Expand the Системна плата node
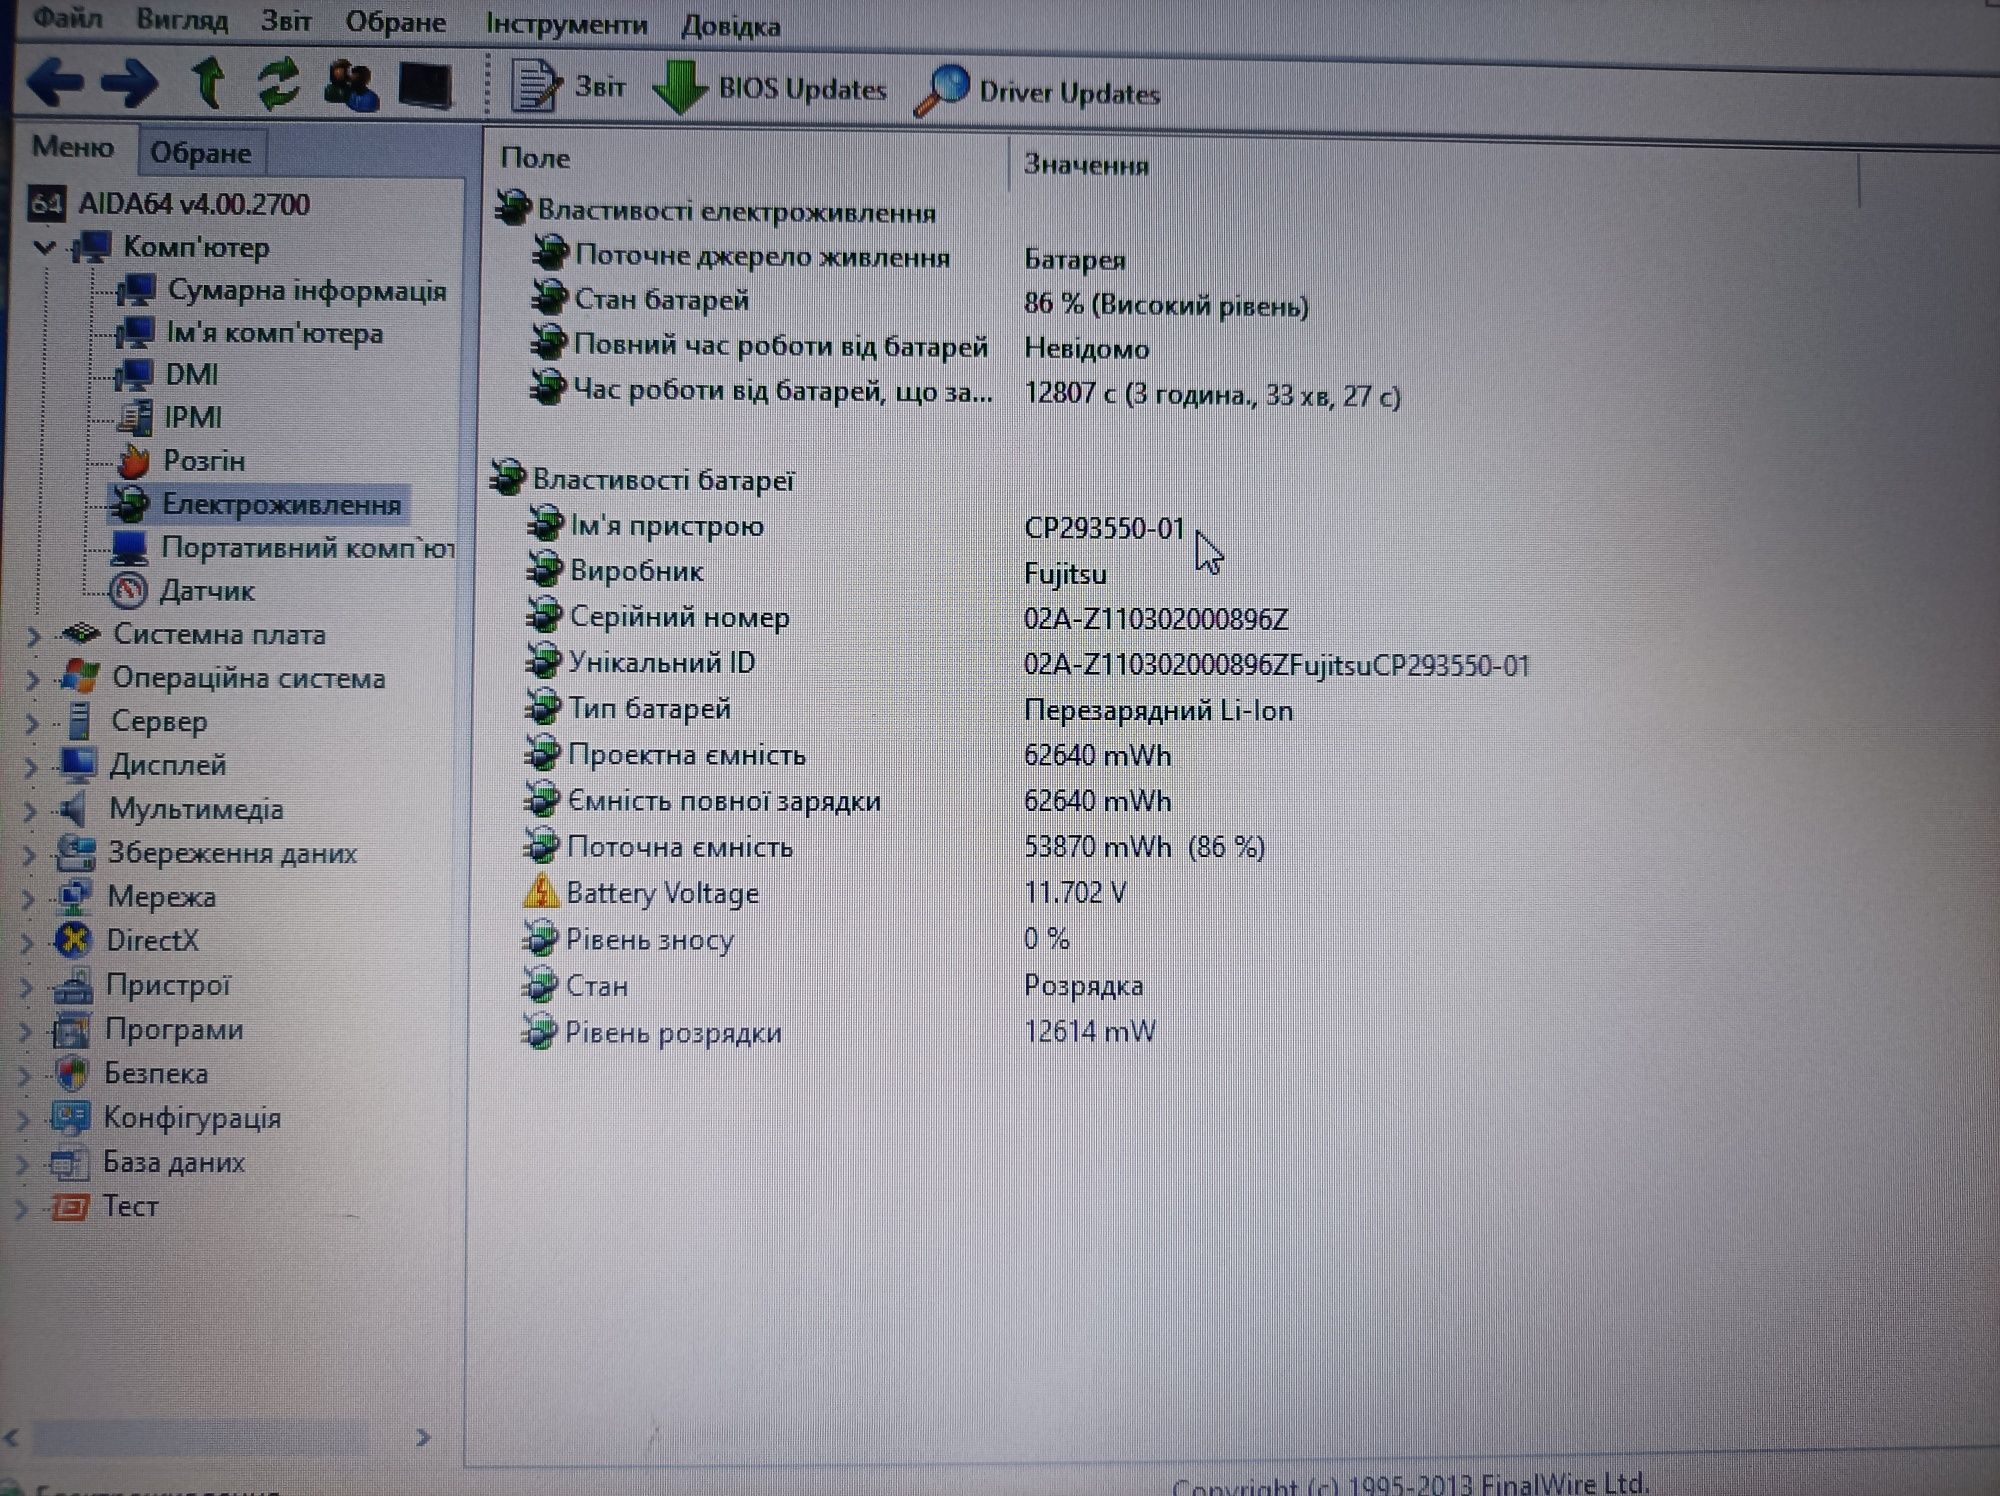This screenshot has height=1496, width=2000. pyautogui.click(x=33, y=635)
